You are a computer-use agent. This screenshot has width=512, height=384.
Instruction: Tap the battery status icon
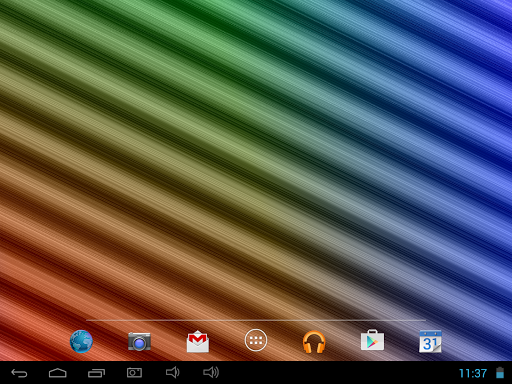(x=500, y=373)
